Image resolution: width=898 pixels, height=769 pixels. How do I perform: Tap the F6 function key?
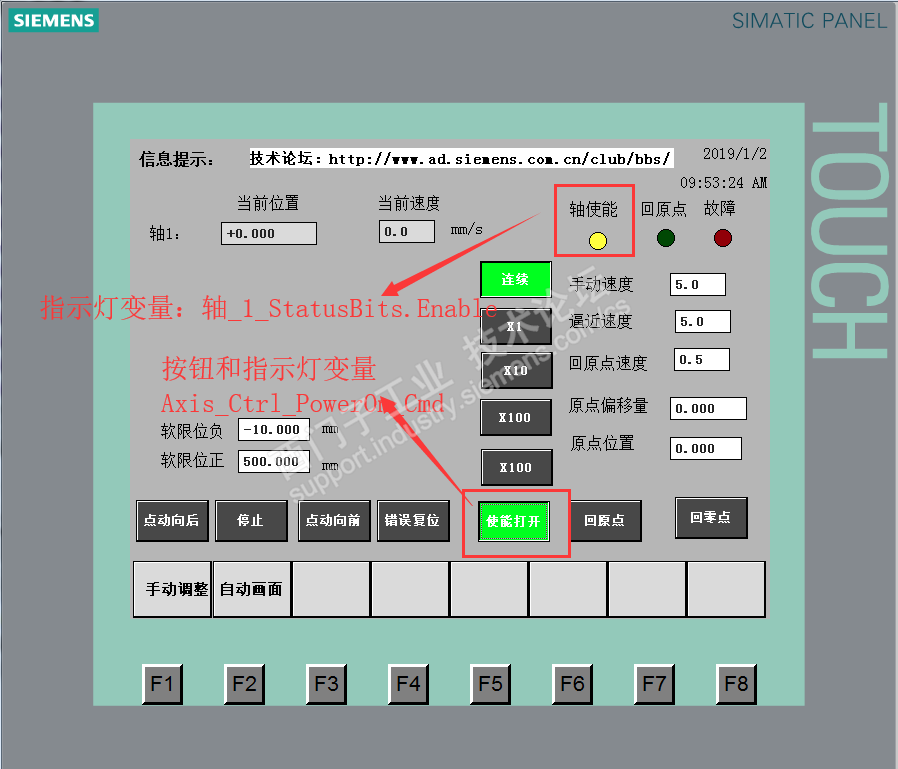tap(572, 684)
